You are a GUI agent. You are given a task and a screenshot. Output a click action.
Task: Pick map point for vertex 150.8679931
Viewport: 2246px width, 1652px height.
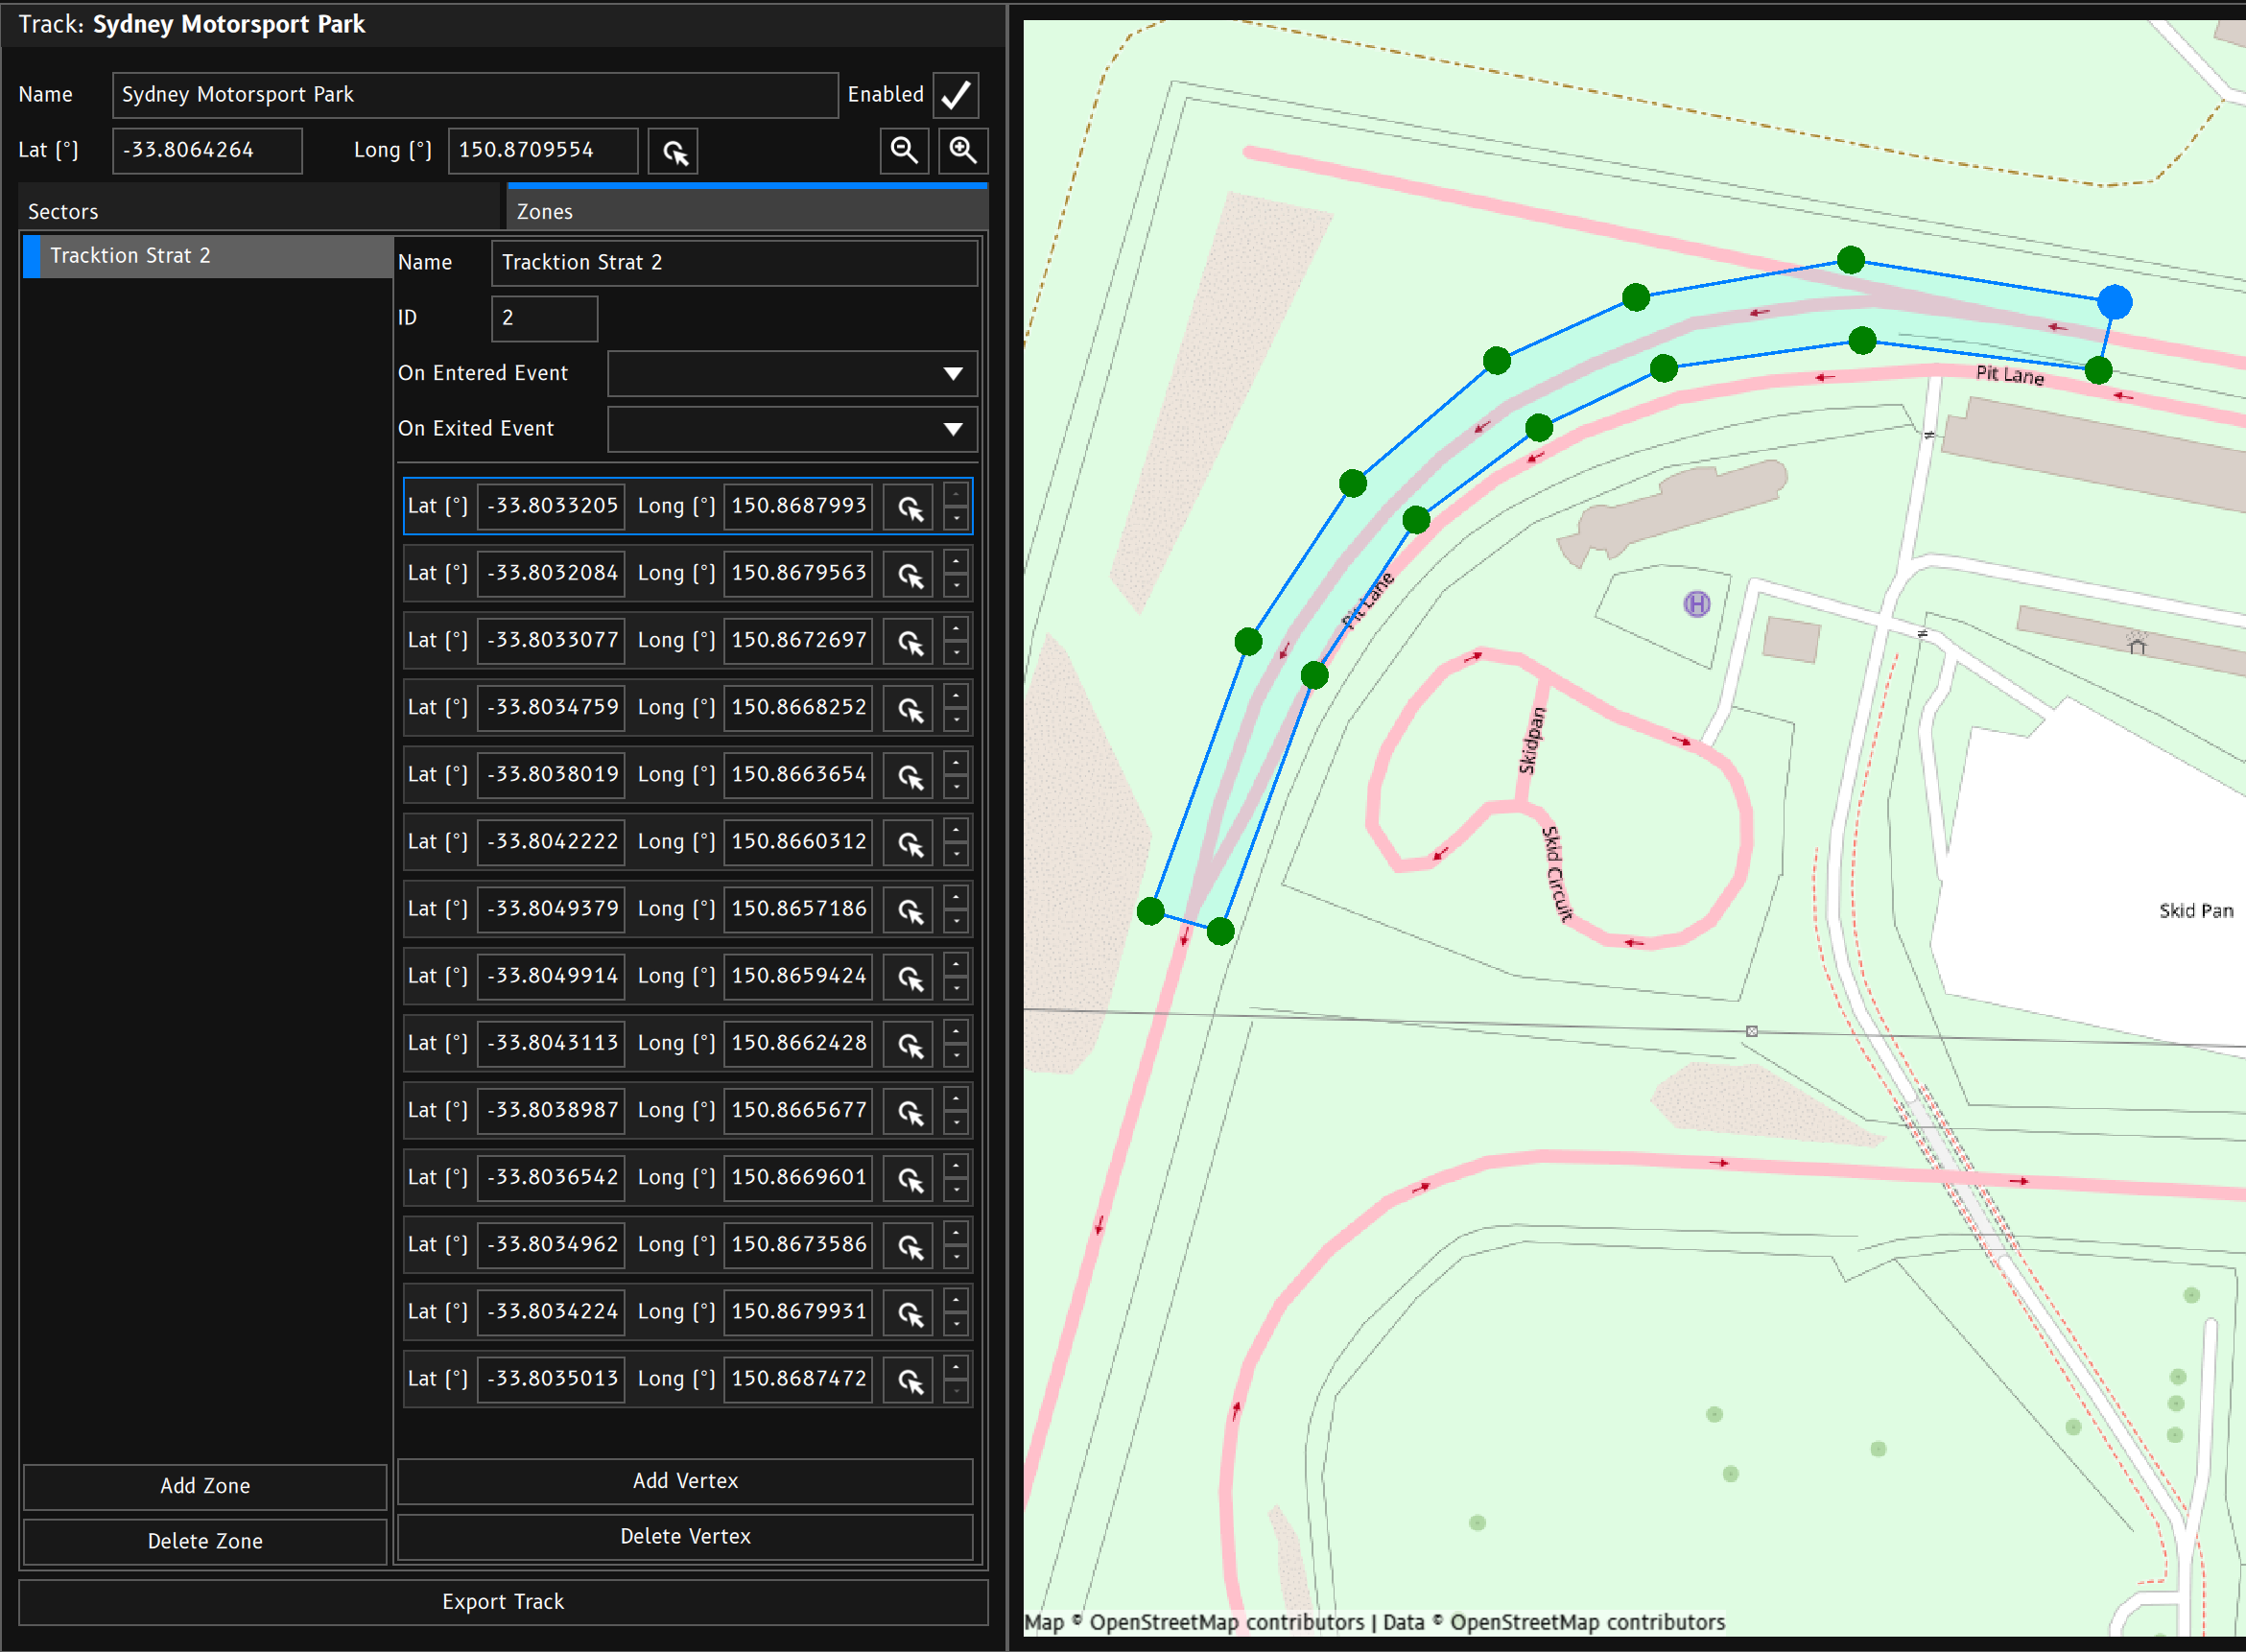click(x=909, y=1312)
